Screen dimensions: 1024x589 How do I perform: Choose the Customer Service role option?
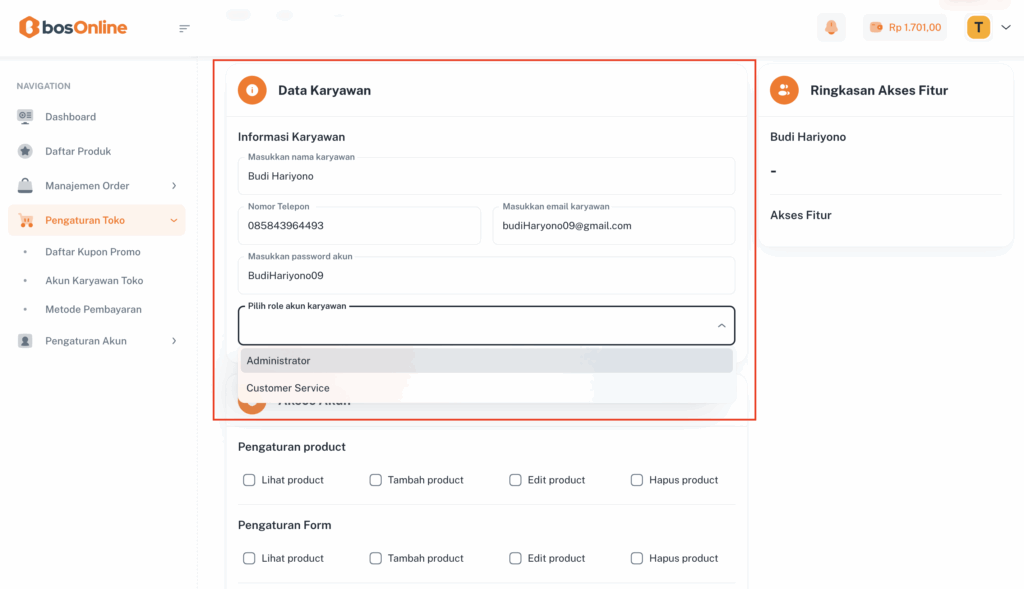(x=486, y=388)
